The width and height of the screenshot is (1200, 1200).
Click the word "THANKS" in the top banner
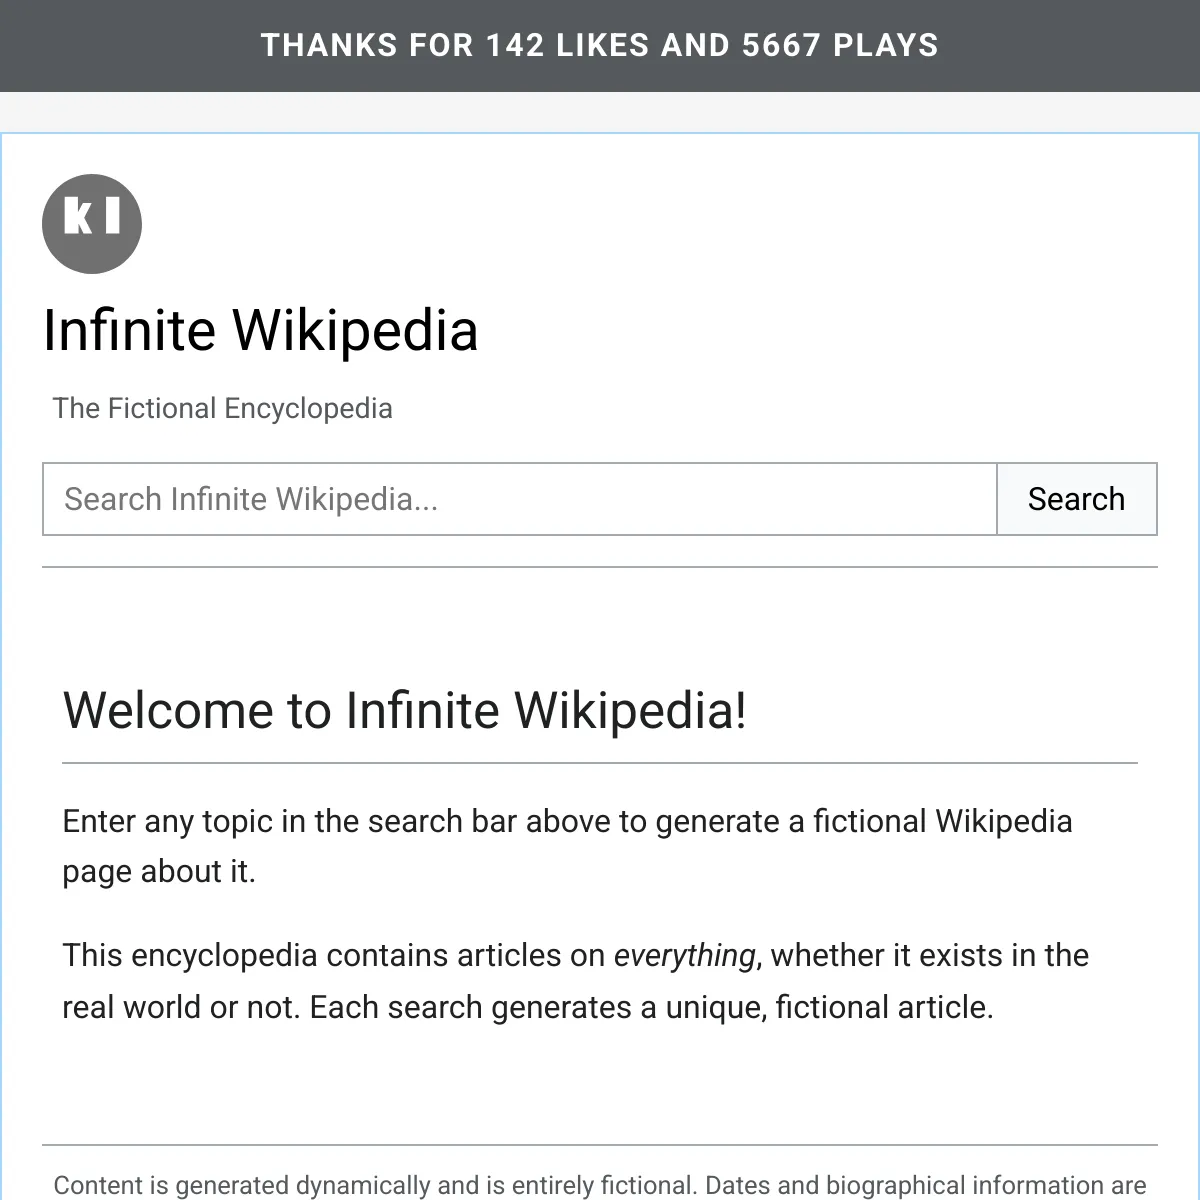315,45
